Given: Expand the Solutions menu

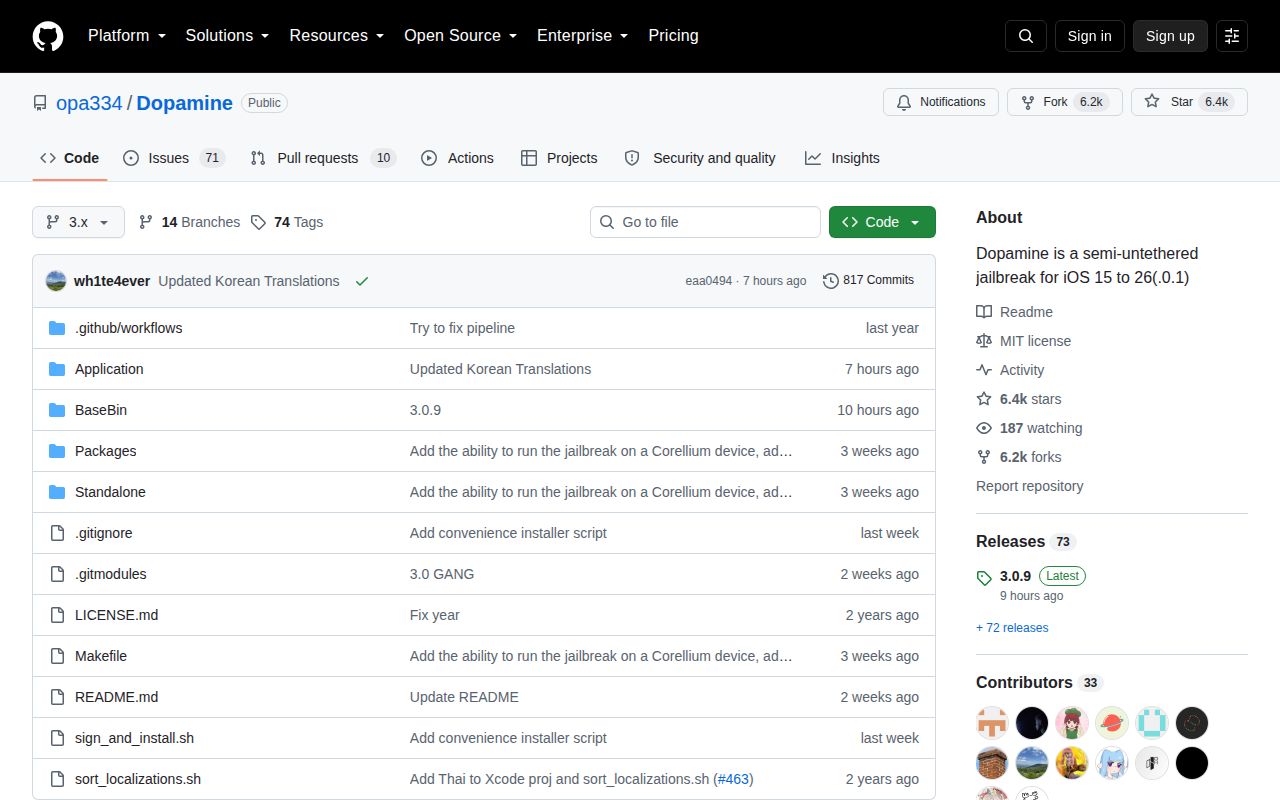Looking at the screenshot, I should [228, 35].
